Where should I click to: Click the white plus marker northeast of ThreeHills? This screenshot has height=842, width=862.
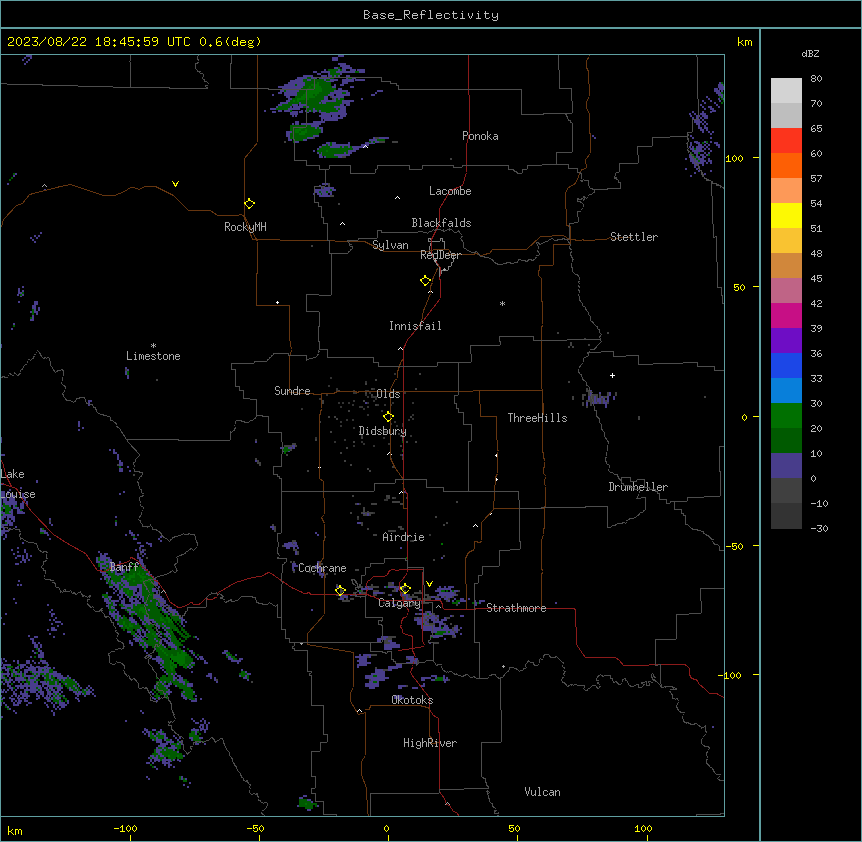(x=612, y=375)
